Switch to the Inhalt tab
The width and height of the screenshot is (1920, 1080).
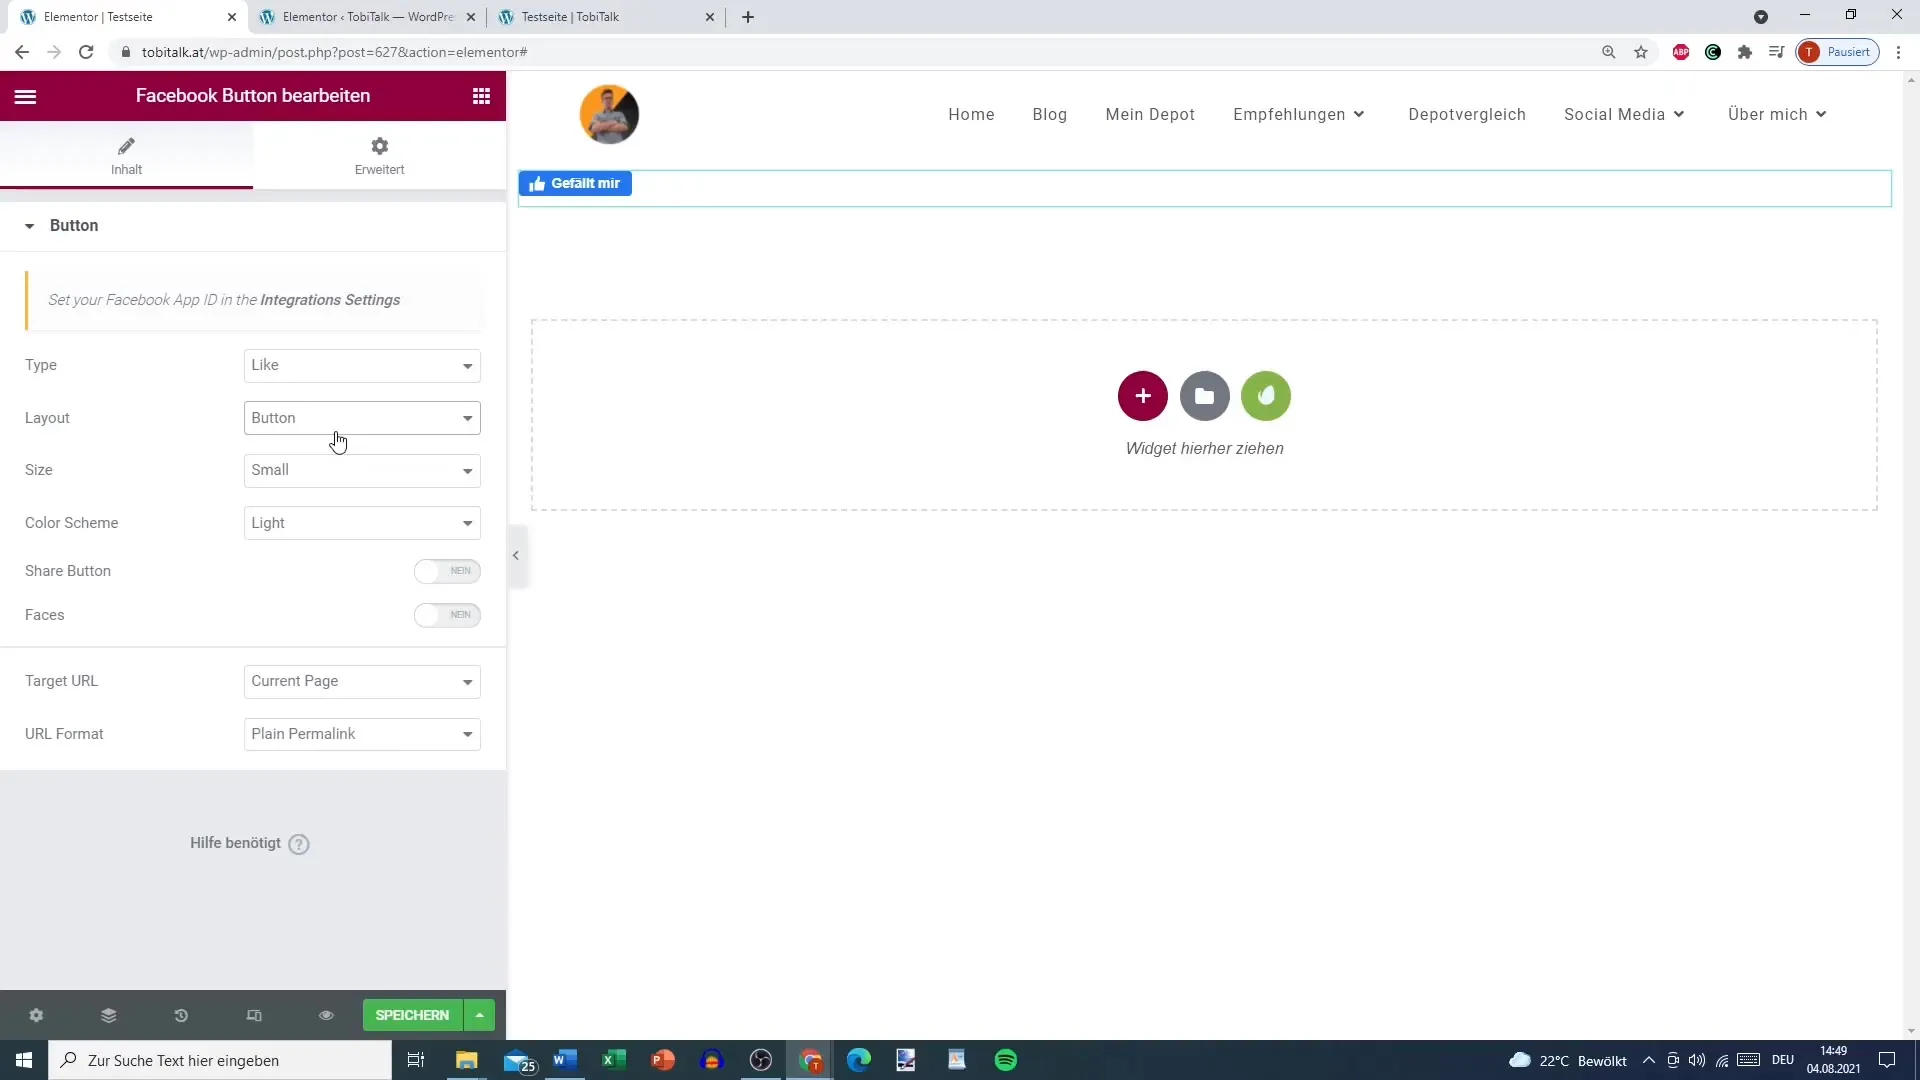[126, 156]
